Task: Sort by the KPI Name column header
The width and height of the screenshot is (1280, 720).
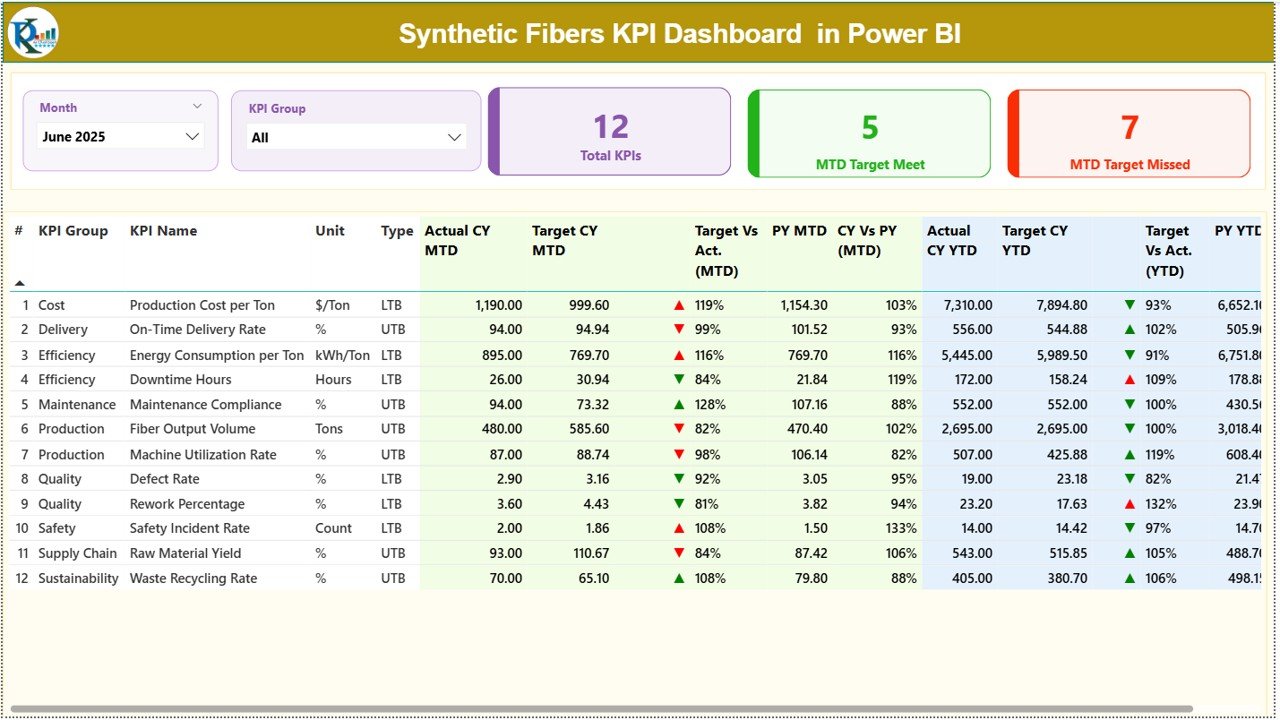Action: pyautogui.click(x=163, y=231)
